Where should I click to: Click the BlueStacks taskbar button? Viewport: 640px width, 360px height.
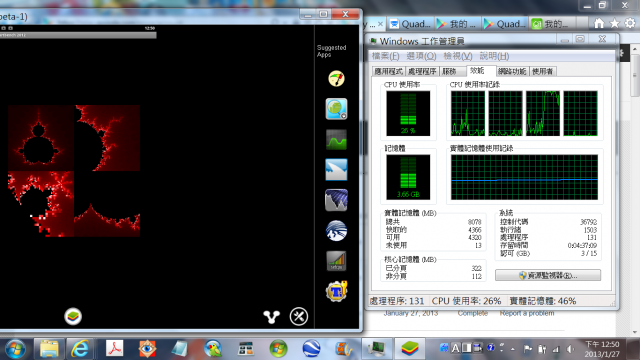pos(410,349)
